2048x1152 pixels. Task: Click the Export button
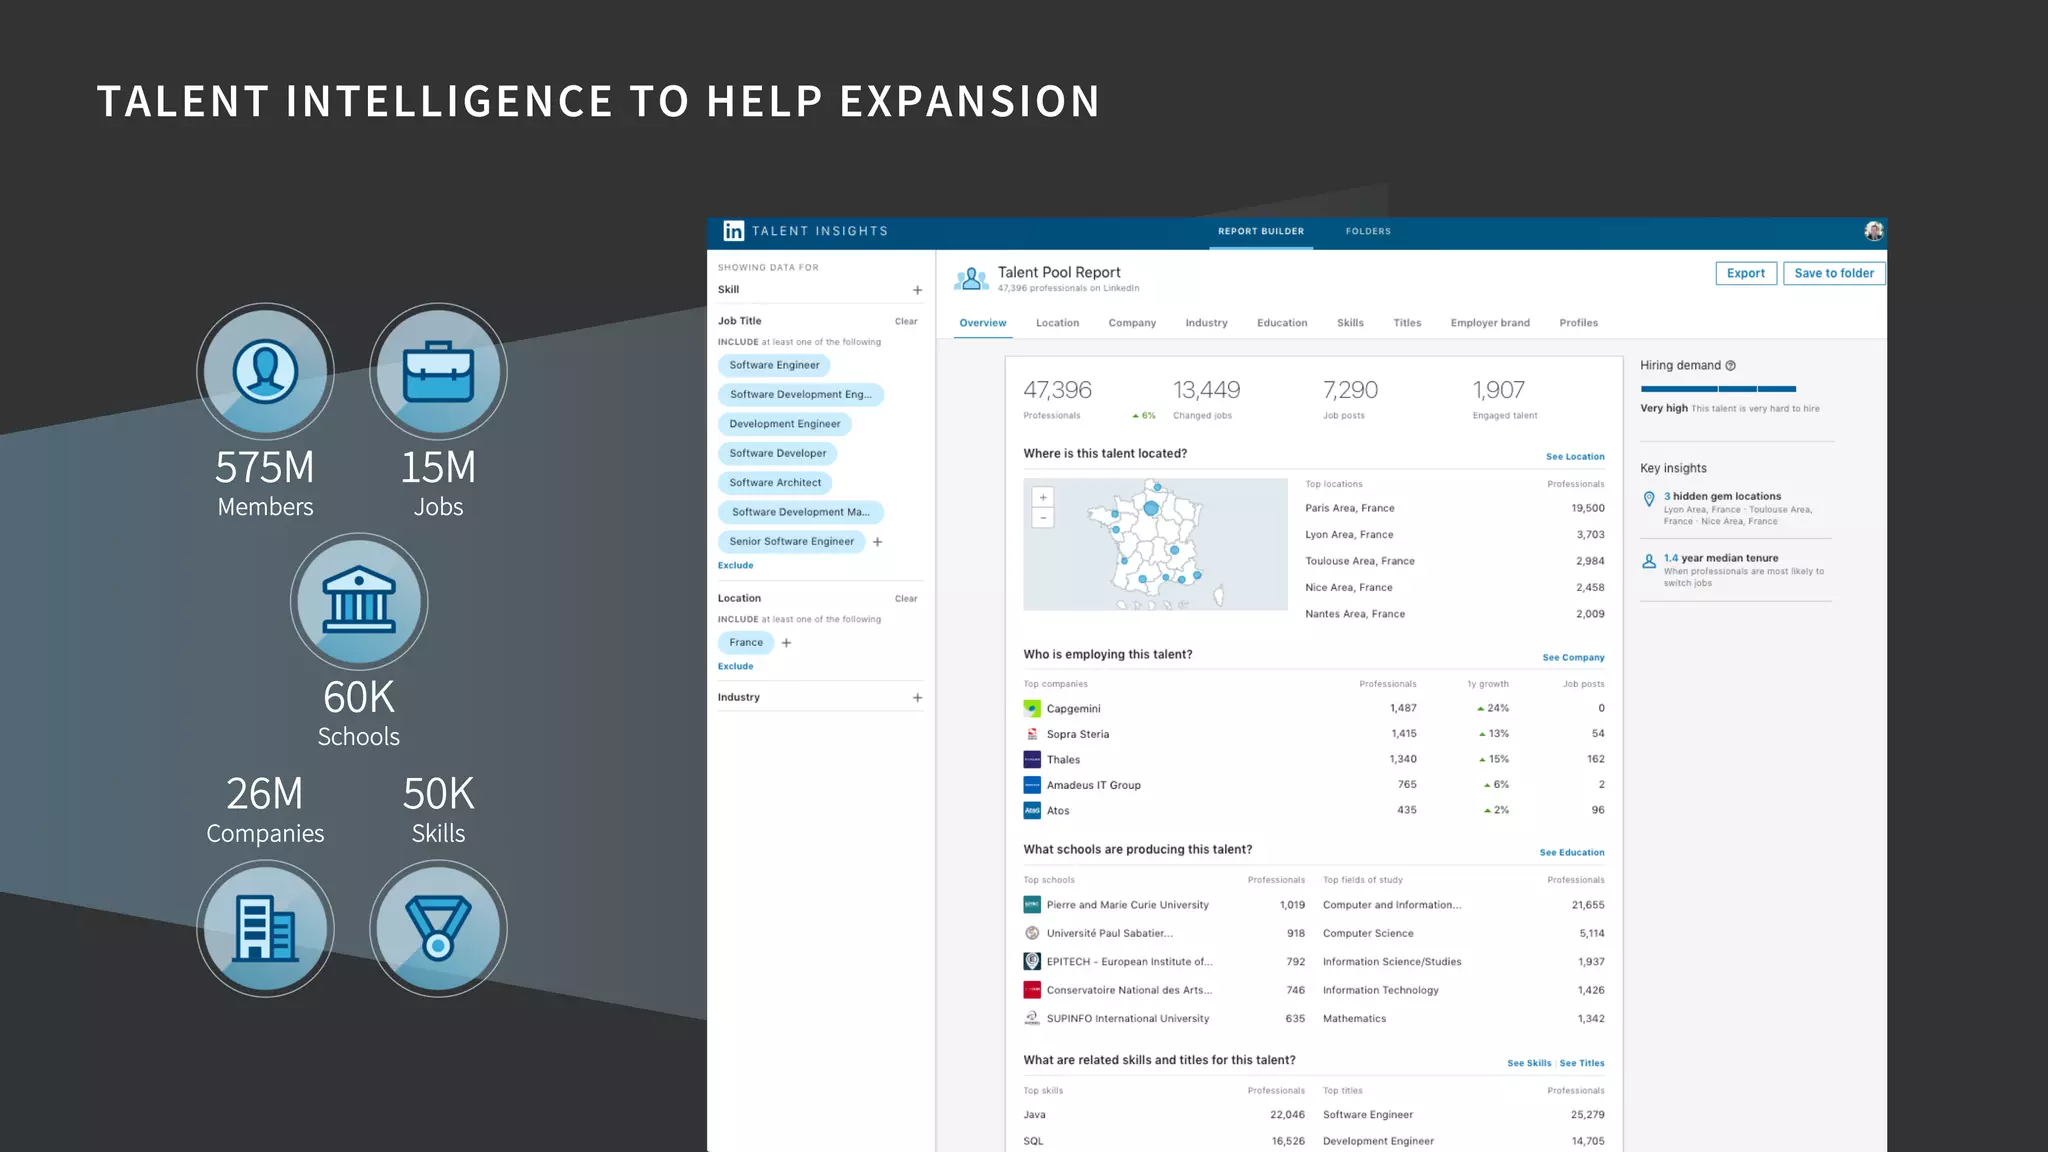1745,273
